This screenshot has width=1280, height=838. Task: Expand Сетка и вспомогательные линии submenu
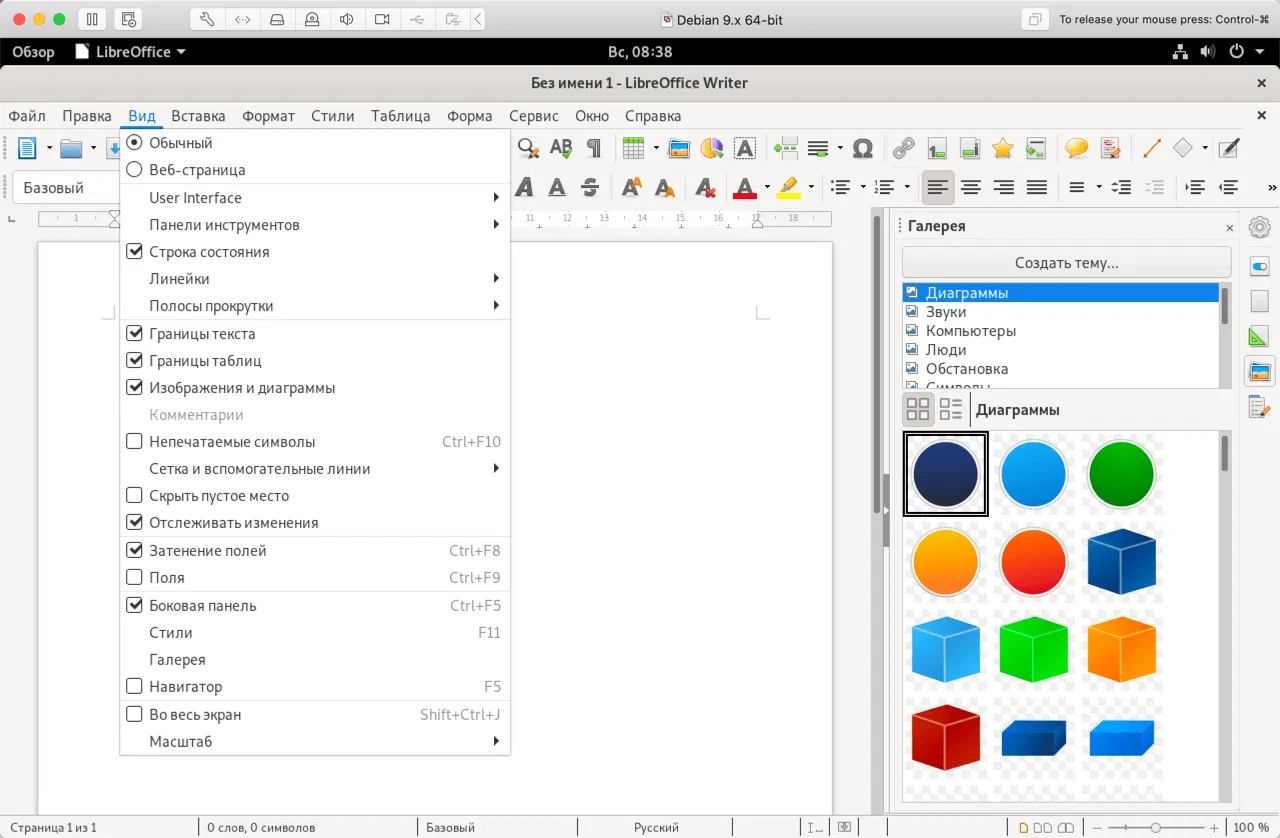pyautogui.click(x=315, y=469)
